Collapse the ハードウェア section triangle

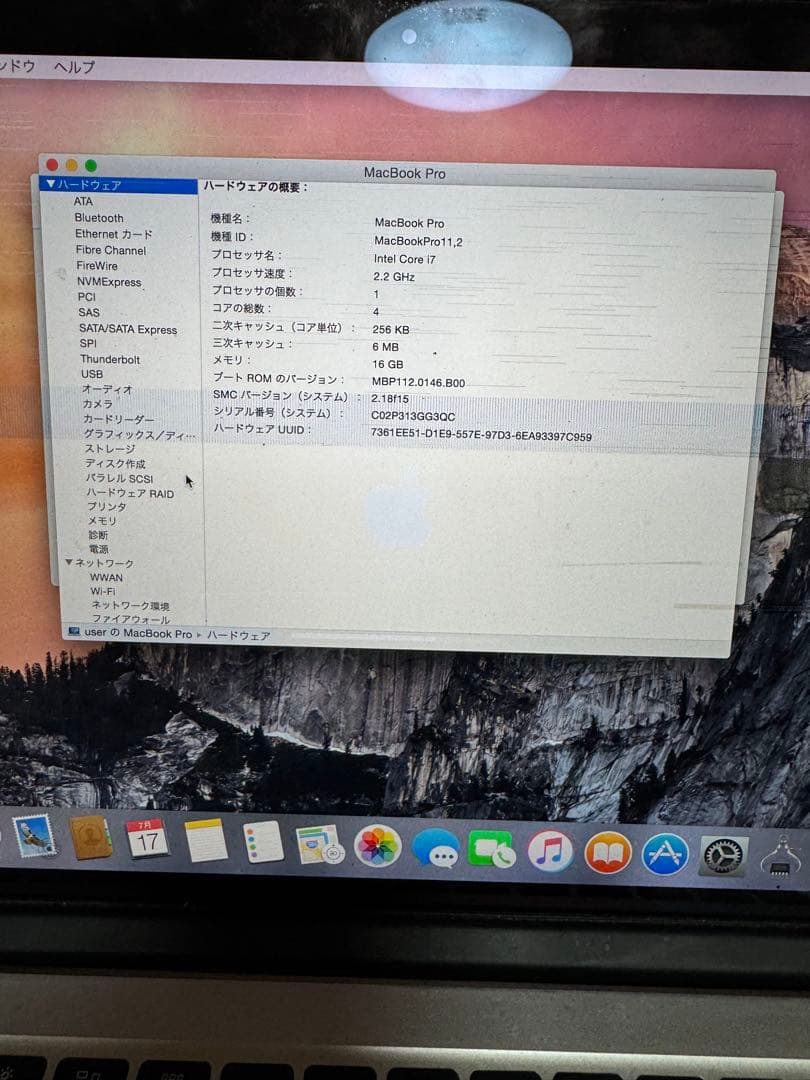[x=50, y=184]
